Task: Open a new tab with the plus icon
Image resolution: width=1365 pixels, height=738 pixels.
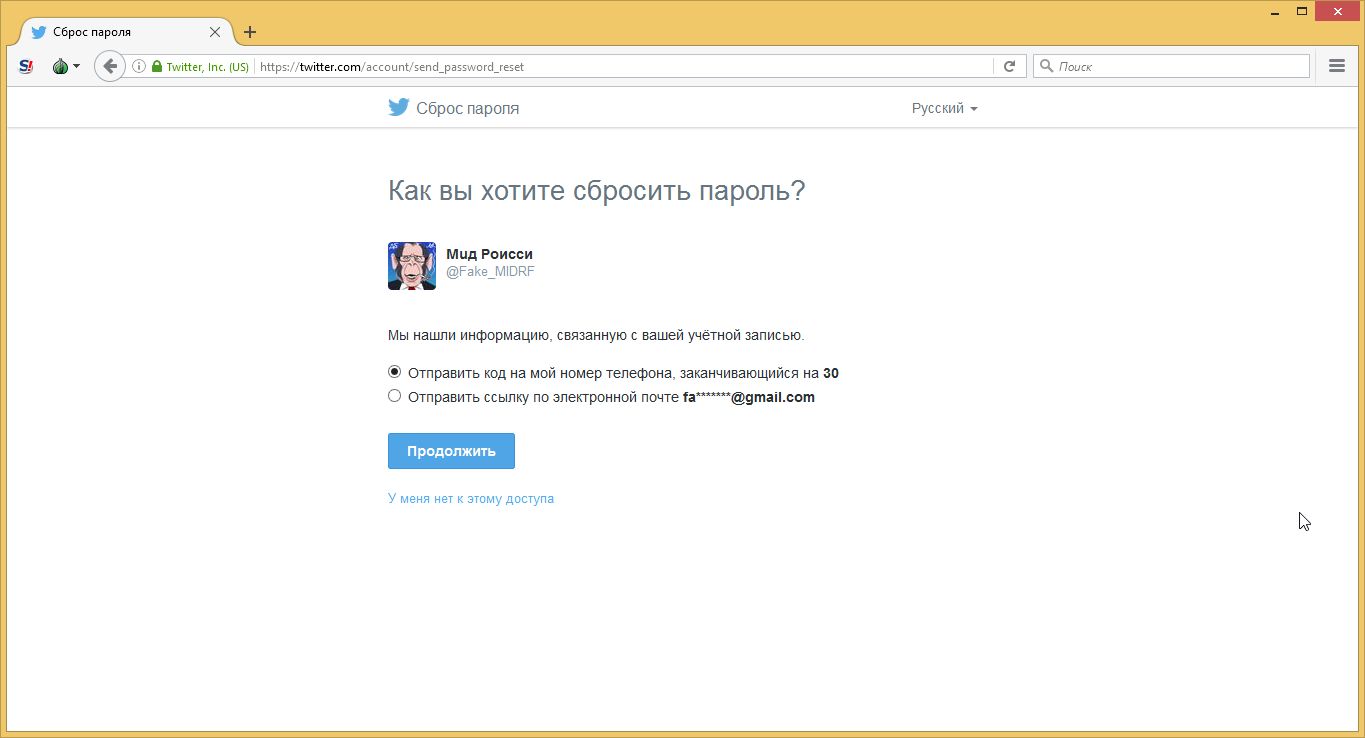Action: coord(250,32)
